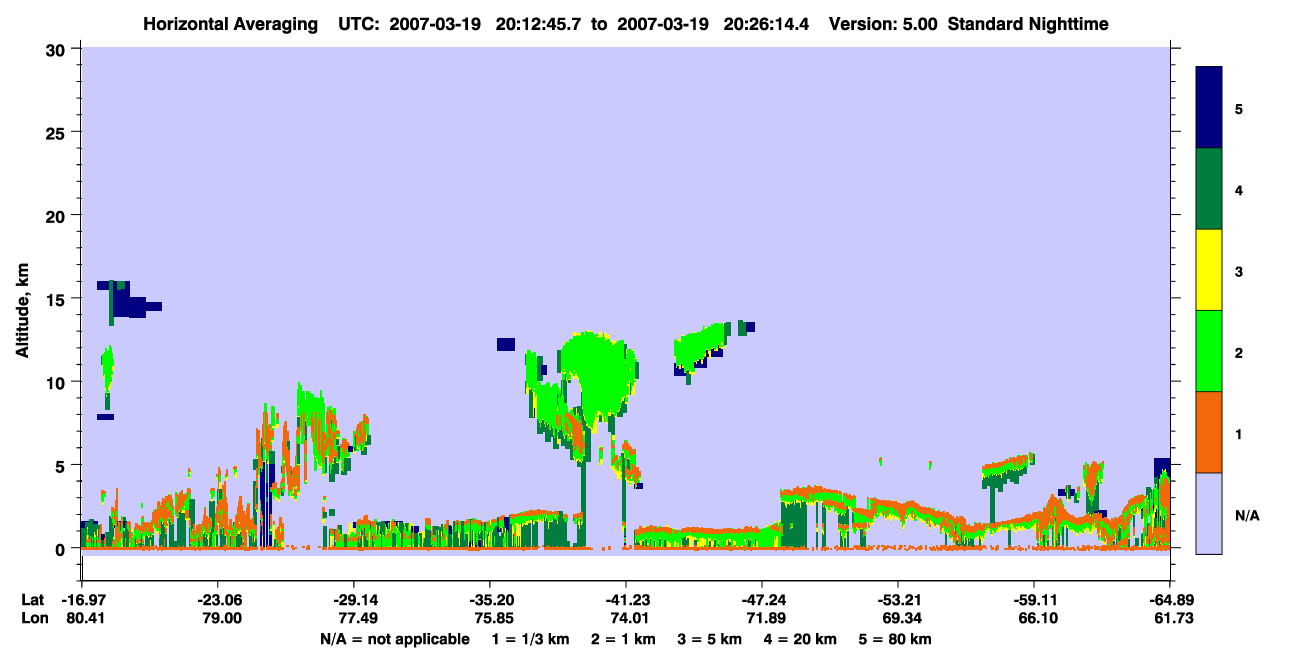Click the '3 = 5 km' legend entry
Viewport: 1300px width, 667px height.
710,639
